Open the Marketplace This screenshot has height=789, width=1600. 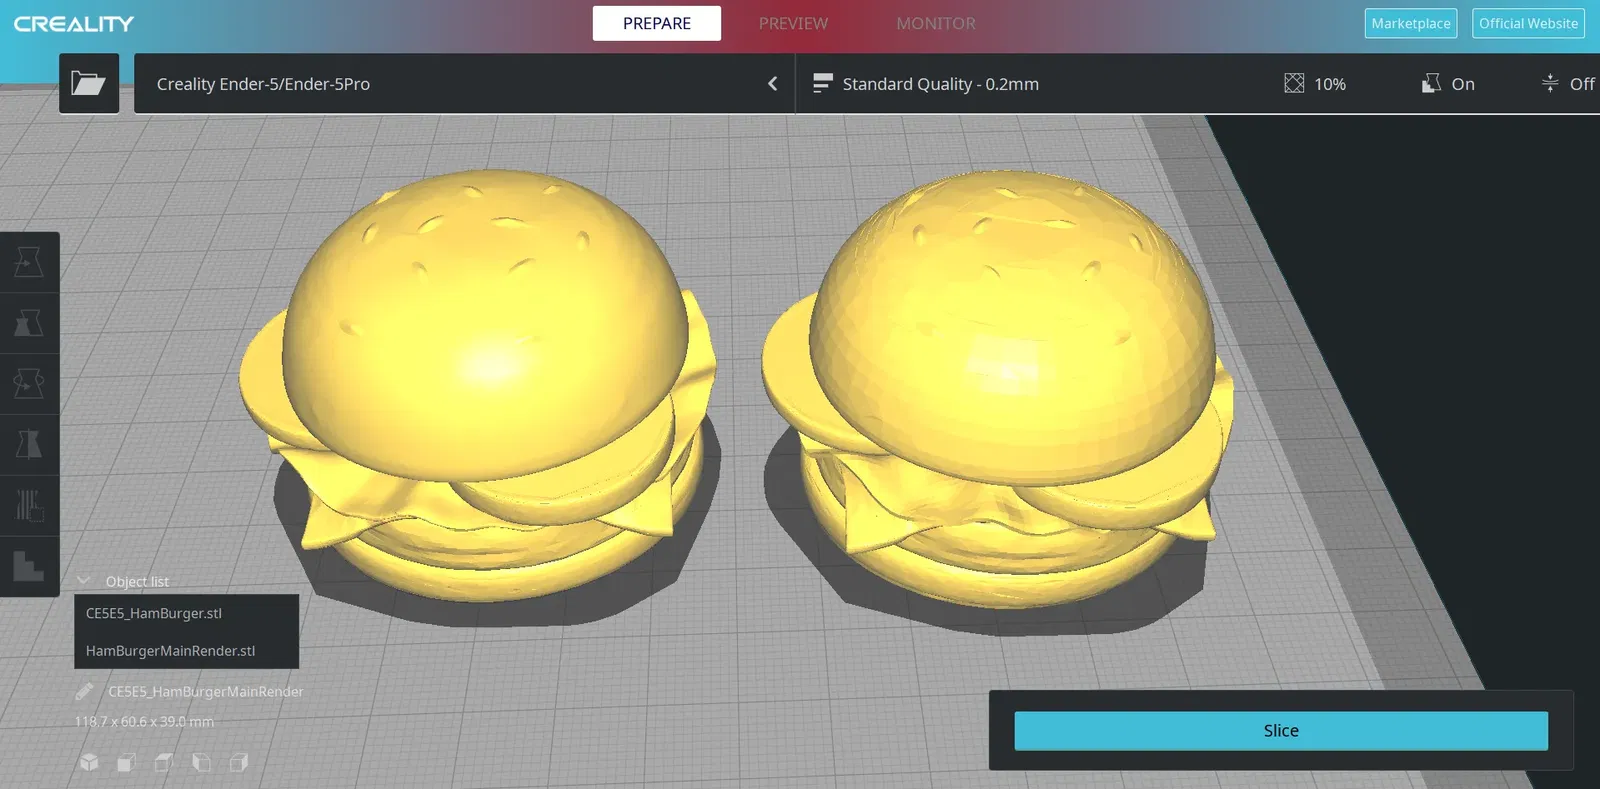tap(1410, 23)
